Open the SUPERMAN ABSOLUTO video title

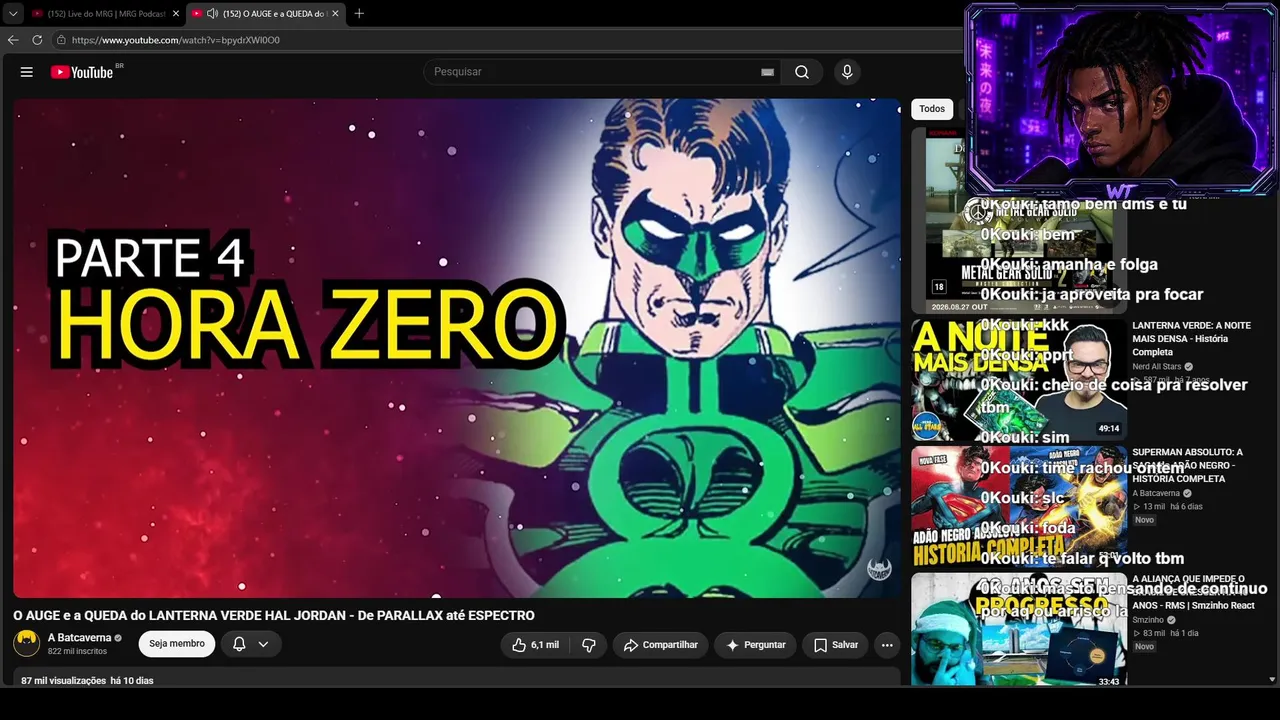(x=1188, y=465)
